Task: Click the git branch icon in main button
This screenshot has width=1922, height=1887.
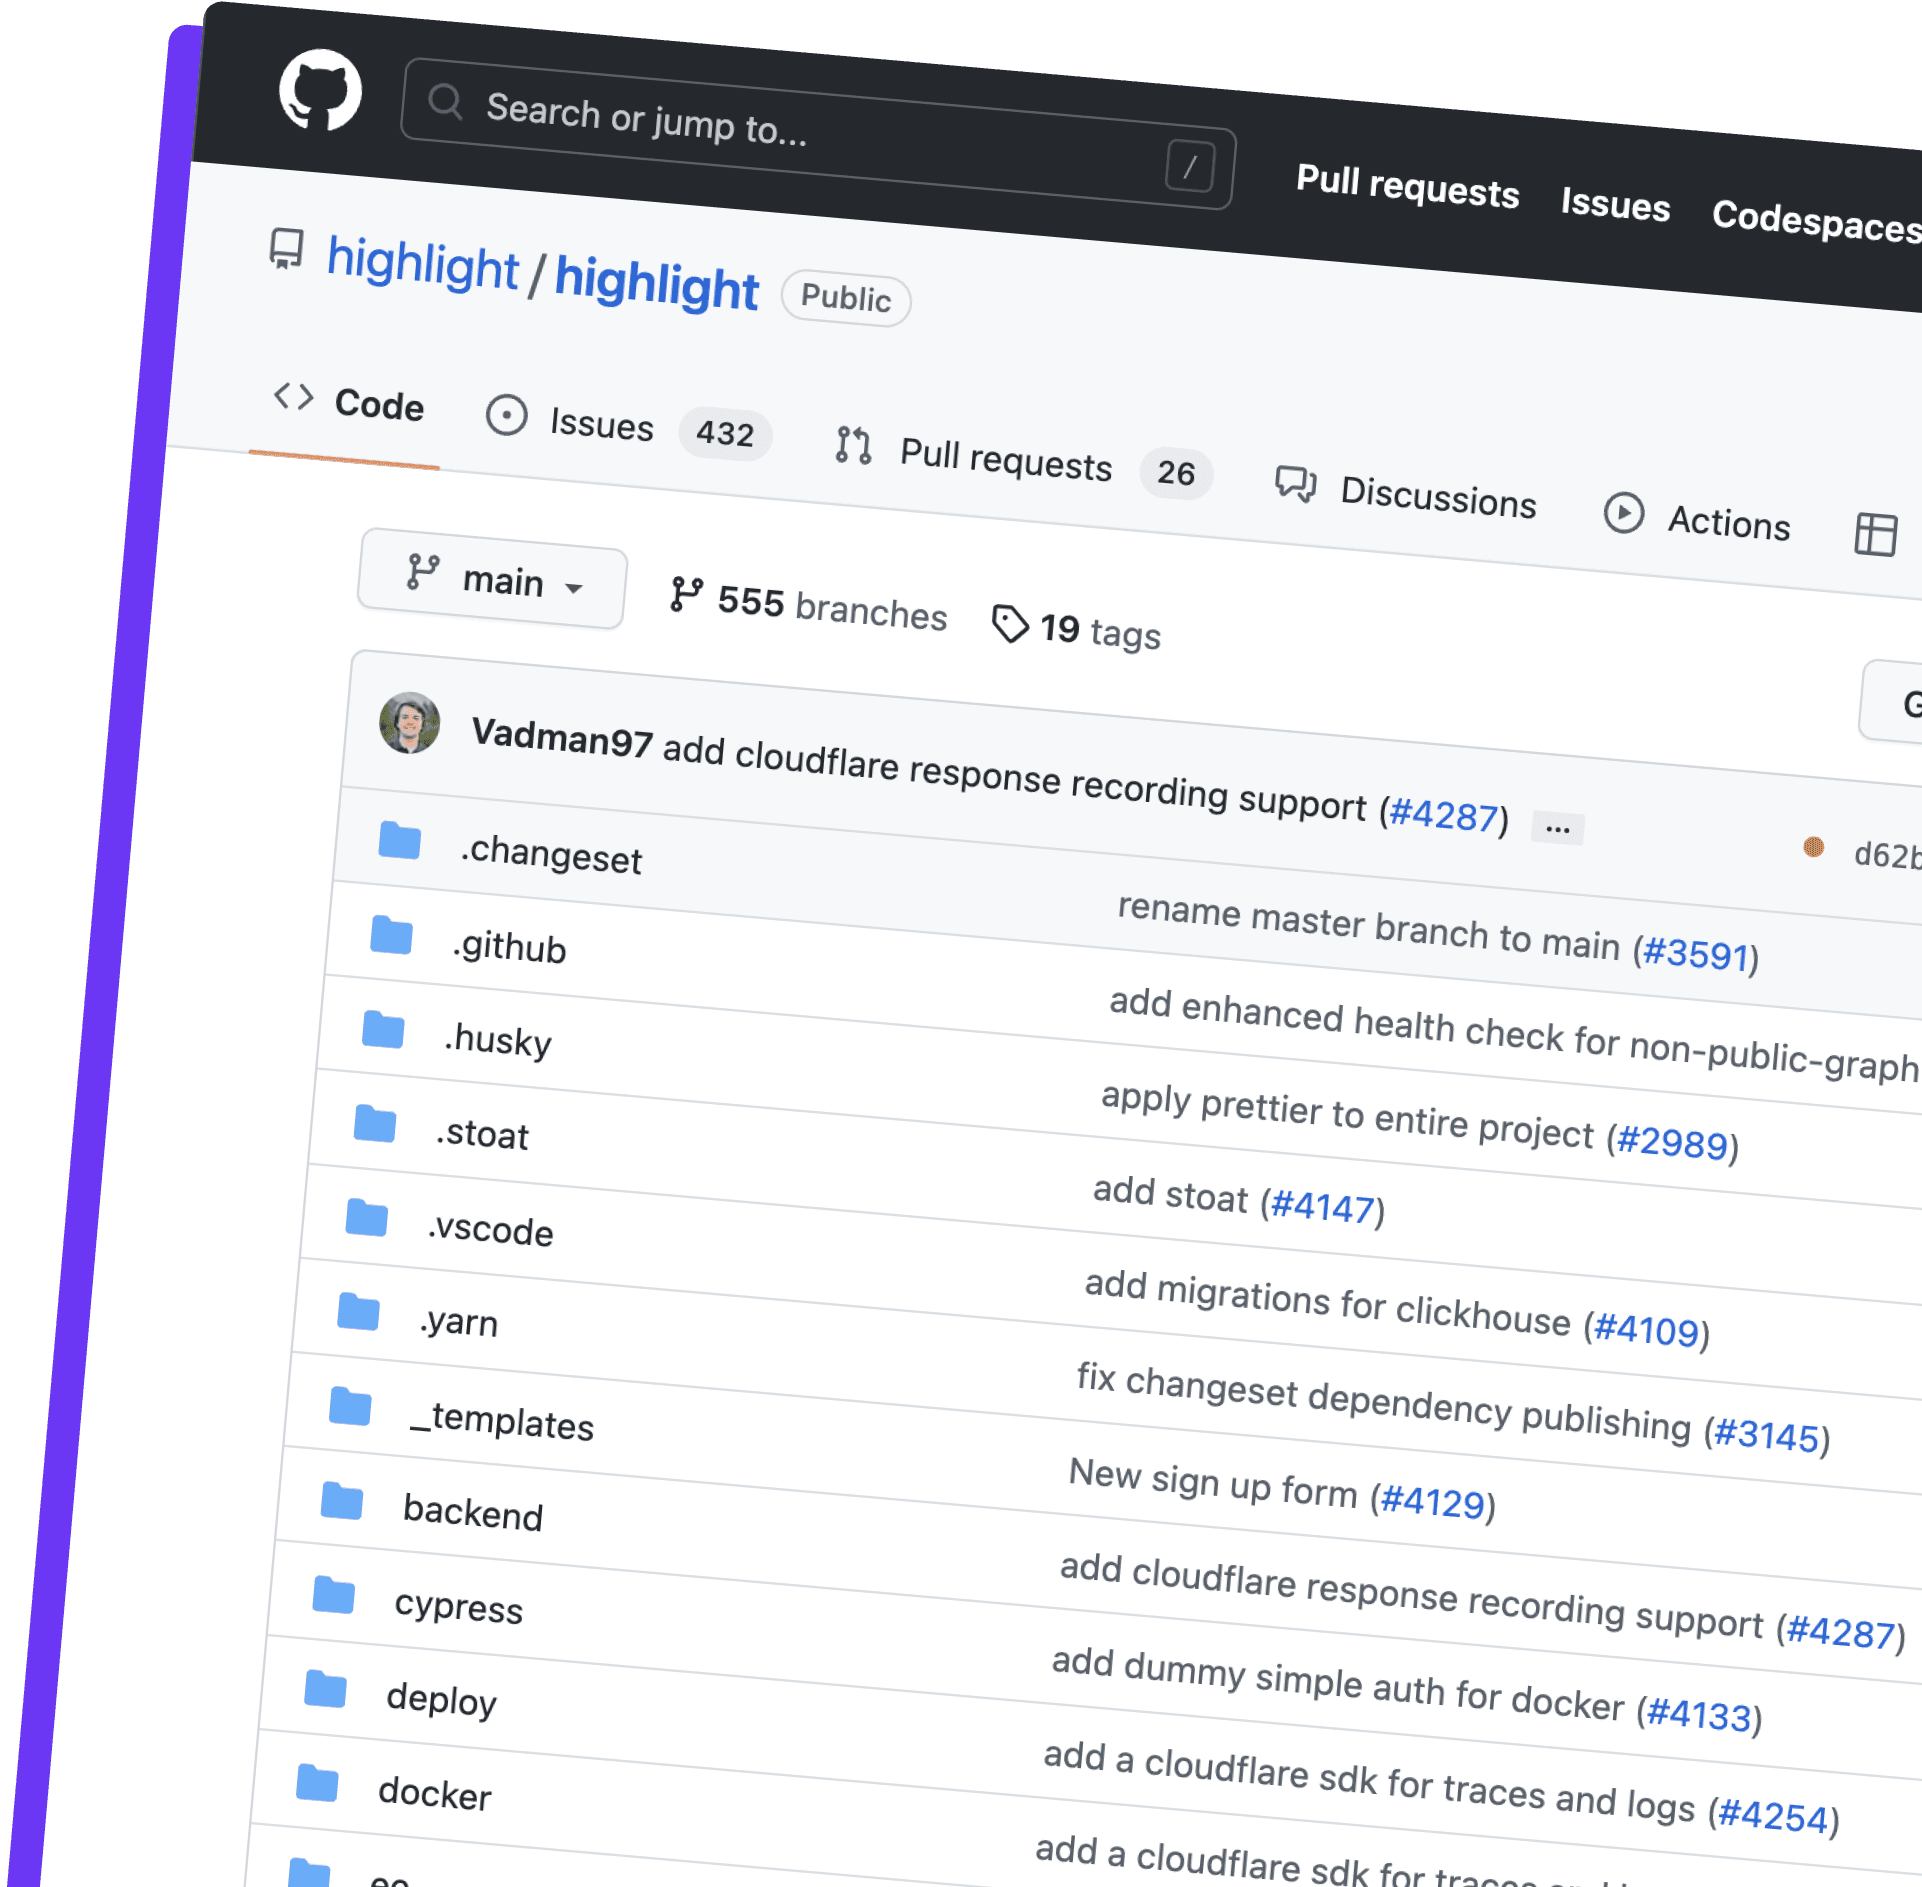Action: click(x=422, y=572)
